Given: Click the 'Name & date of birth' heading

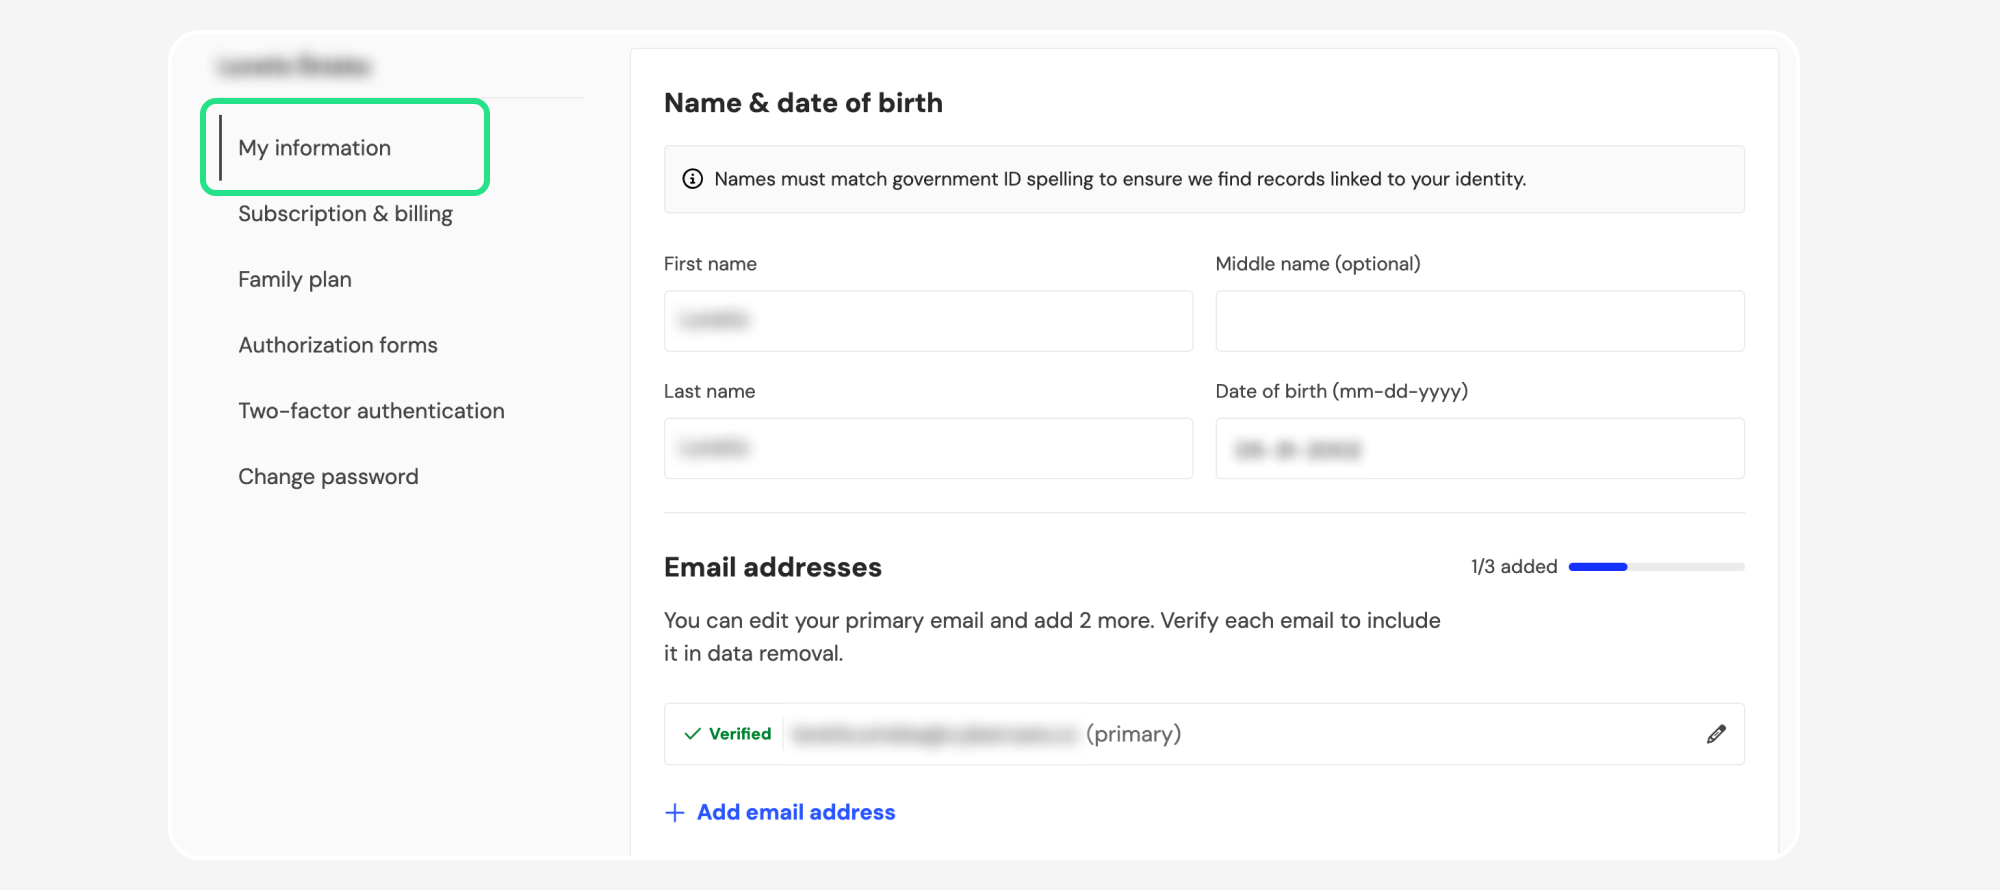Looking at the screenshot, I should [x=803, y=103].
